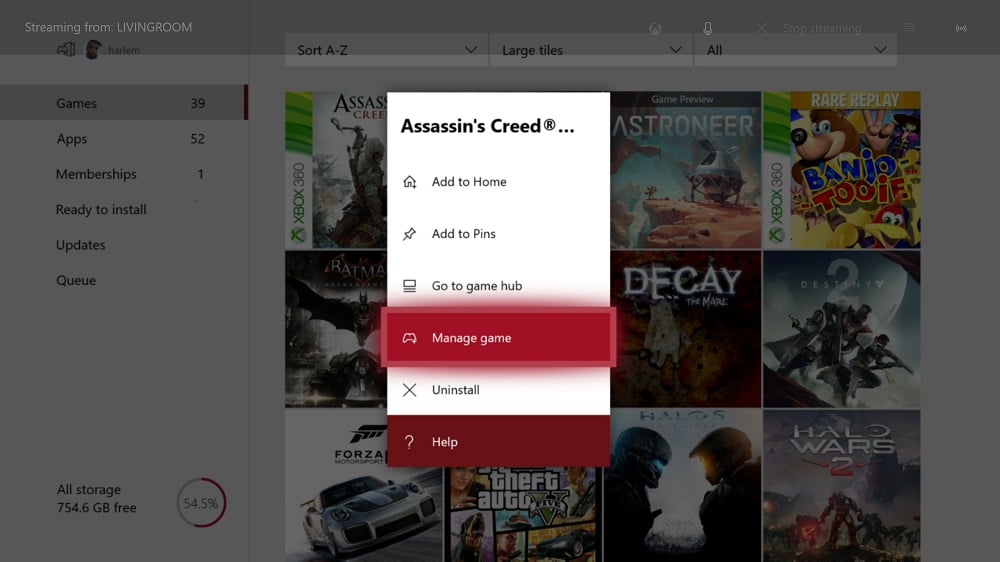Image resolution: width=1000 pixels, height=562 pixels.
Task: Open the streaming bar hamburger menu icon
Action: tap(909, 28)
